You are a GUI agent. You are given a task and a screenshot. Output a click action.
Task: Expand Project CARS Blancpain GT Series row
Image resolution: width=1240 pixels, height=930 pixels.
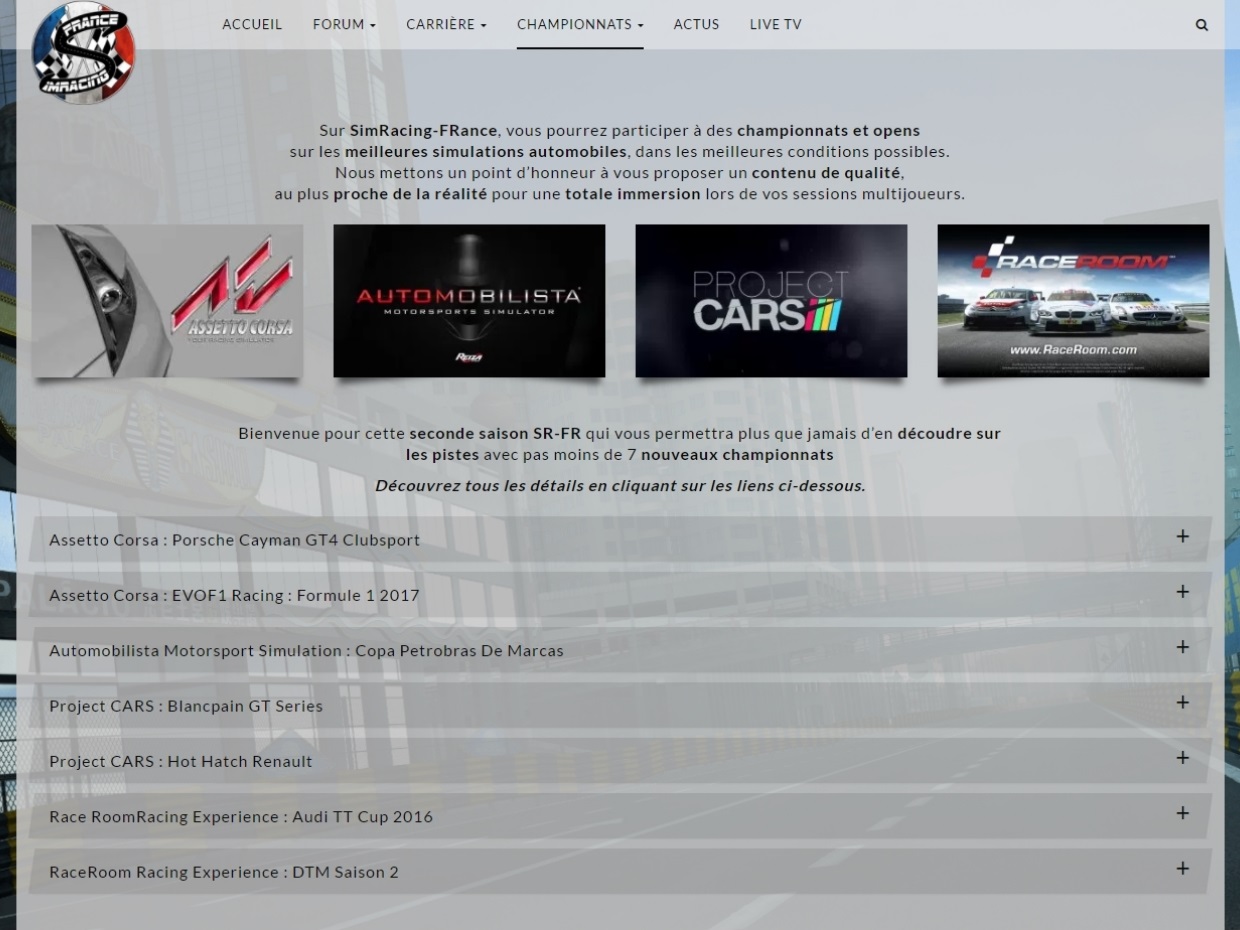620,705
